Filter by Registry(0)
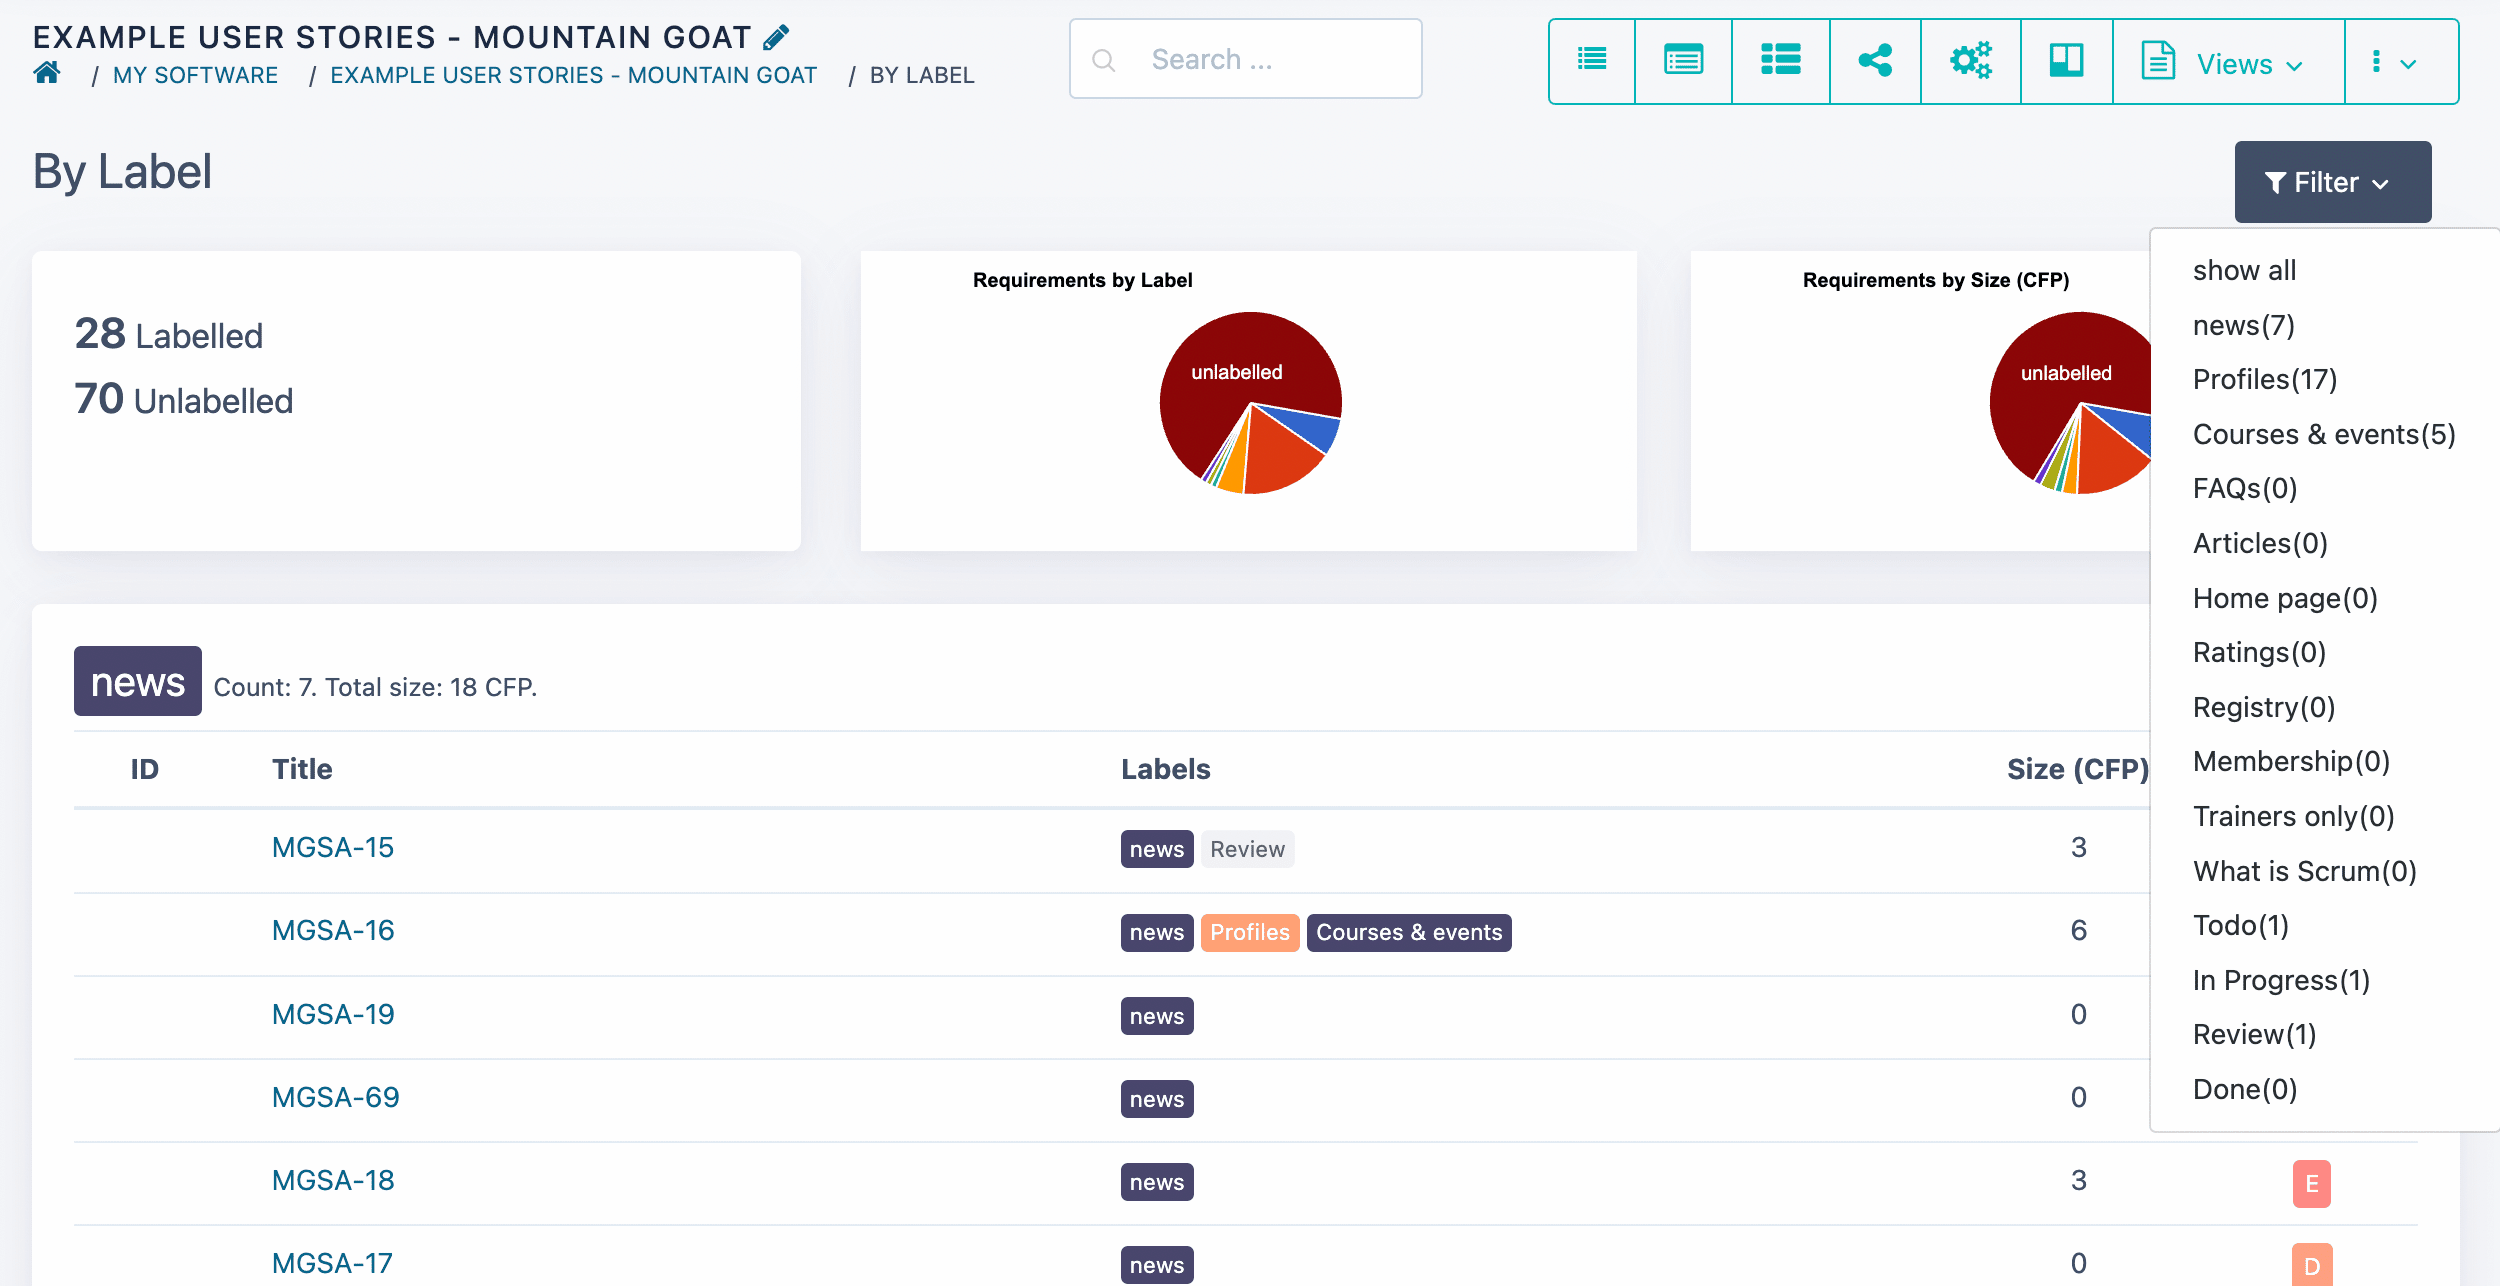This screenshot has height=1286, width=2500. coord(2264,707)
